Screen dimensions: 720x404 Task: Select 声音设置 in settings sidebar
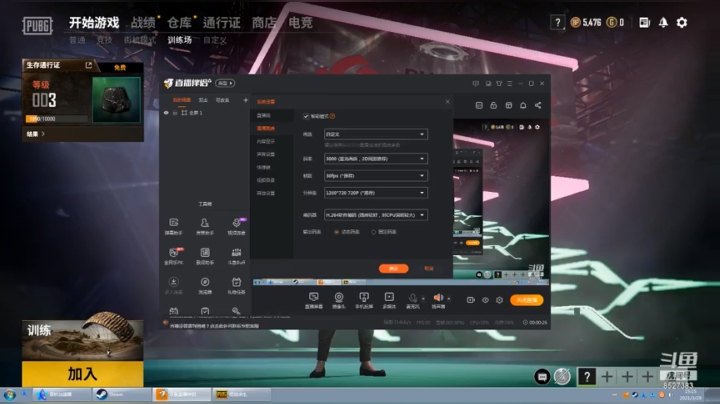click(x=266, y=154)
